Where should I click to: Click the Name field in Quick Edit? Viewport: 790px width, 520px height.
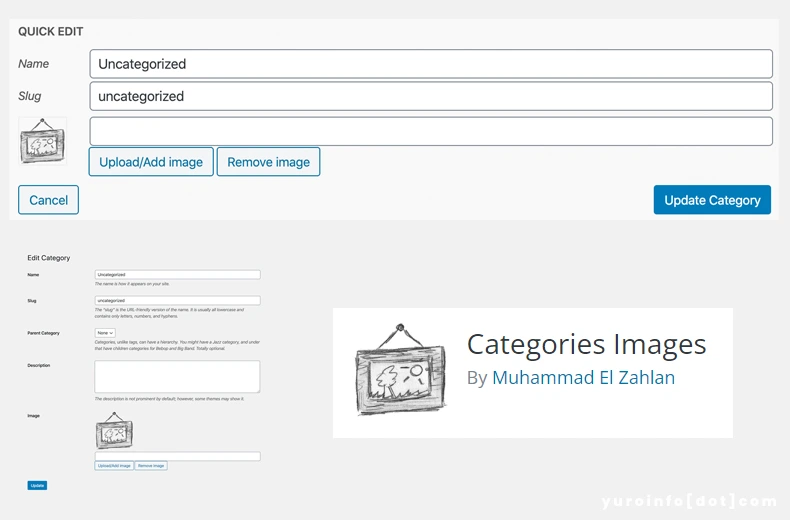point(431,64)
